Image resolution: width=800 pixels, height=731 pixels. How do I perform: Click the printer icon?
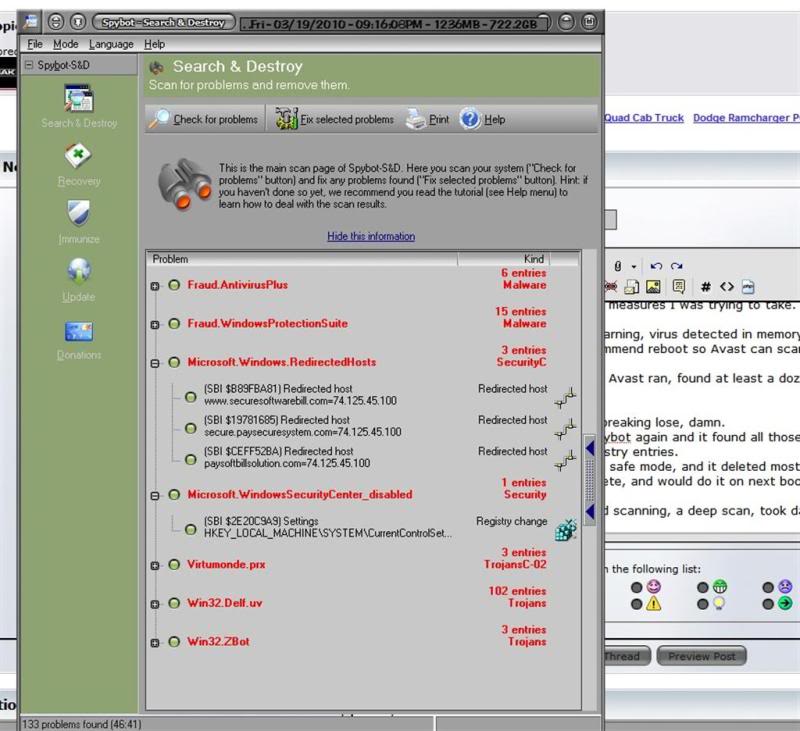(416, 119)
